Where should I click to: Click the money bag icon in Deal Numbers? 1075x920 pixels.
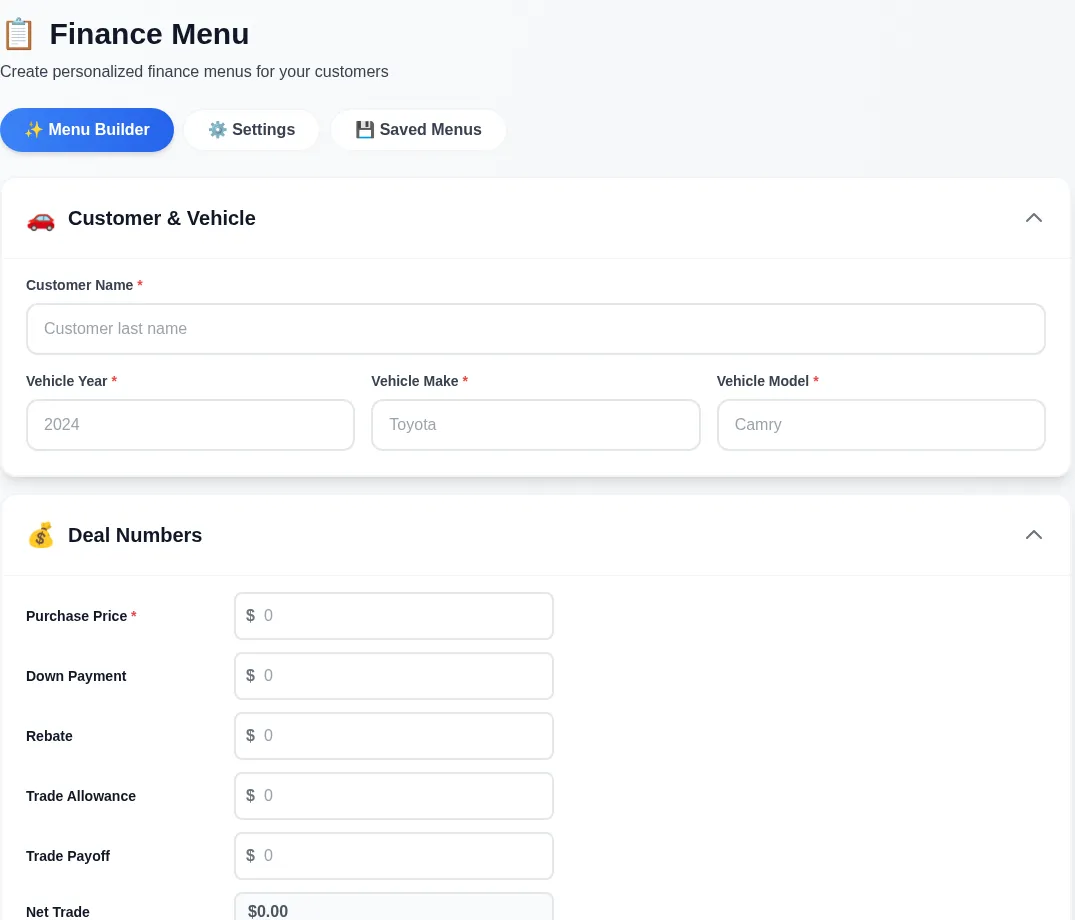(x=41, y=535)
